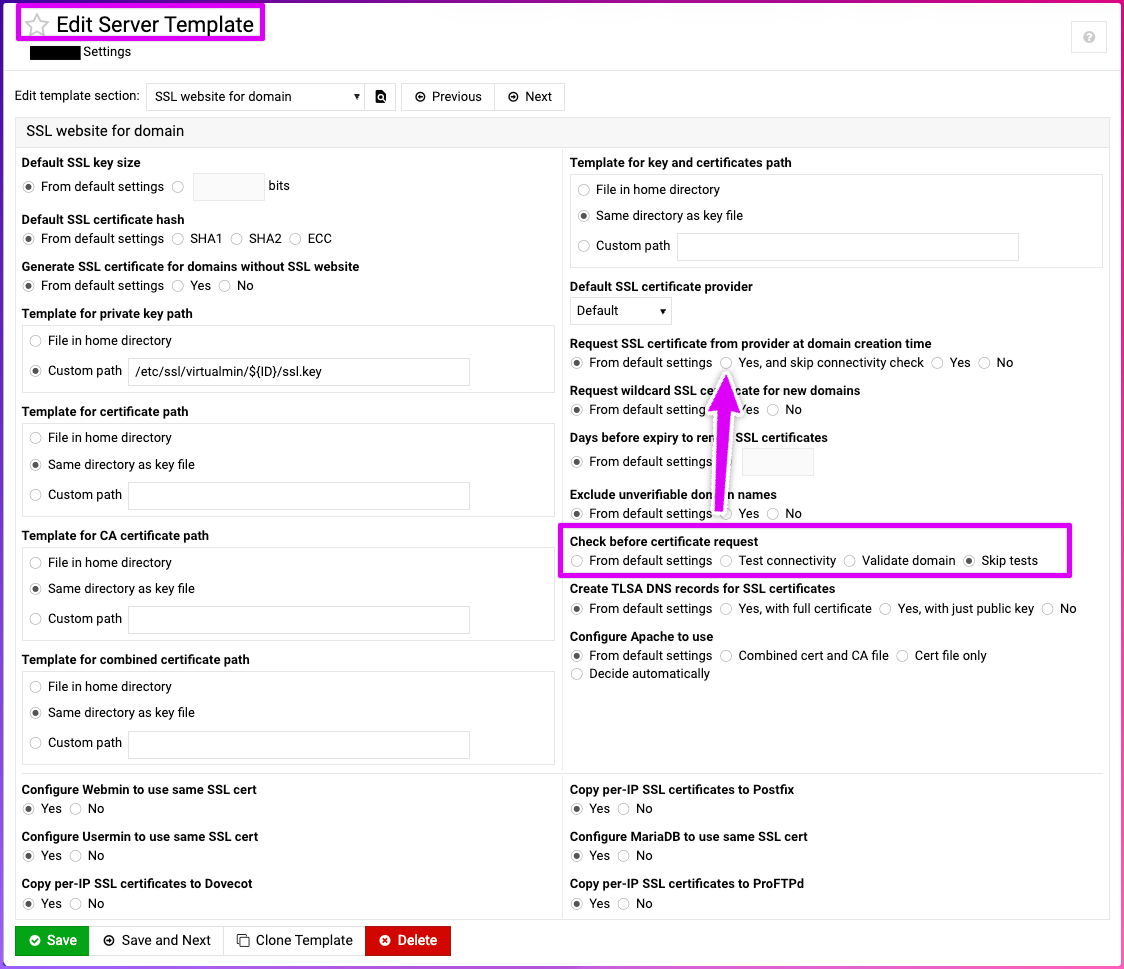Go to Previous template section
Viewport: 1124px width, 969px height.
pyautogui.click(x=448, y=97)
